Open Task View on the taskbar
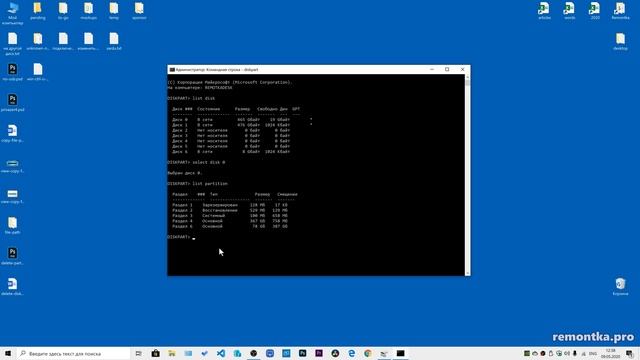 [138, 353]
